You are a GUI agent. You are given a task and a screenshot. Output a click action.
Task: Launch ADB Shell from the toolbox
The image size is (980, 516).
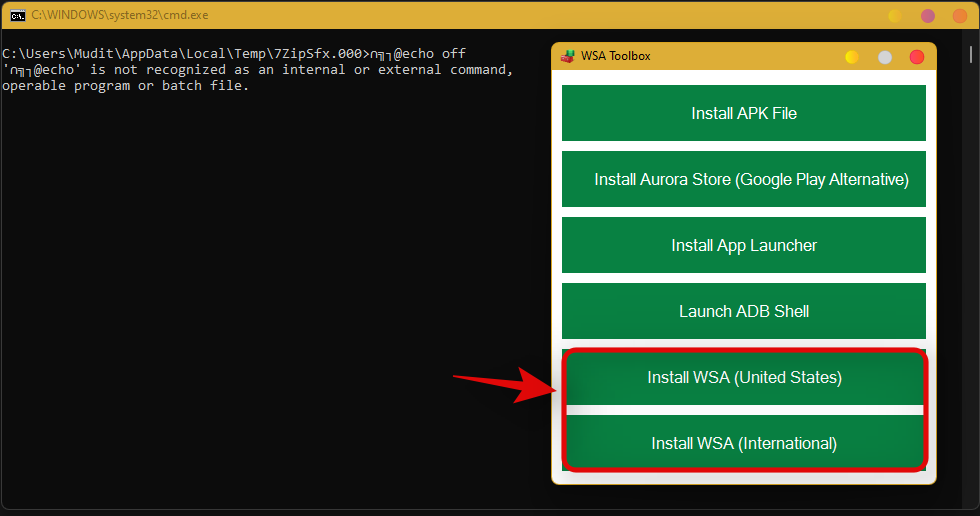(x=743, y=311)
